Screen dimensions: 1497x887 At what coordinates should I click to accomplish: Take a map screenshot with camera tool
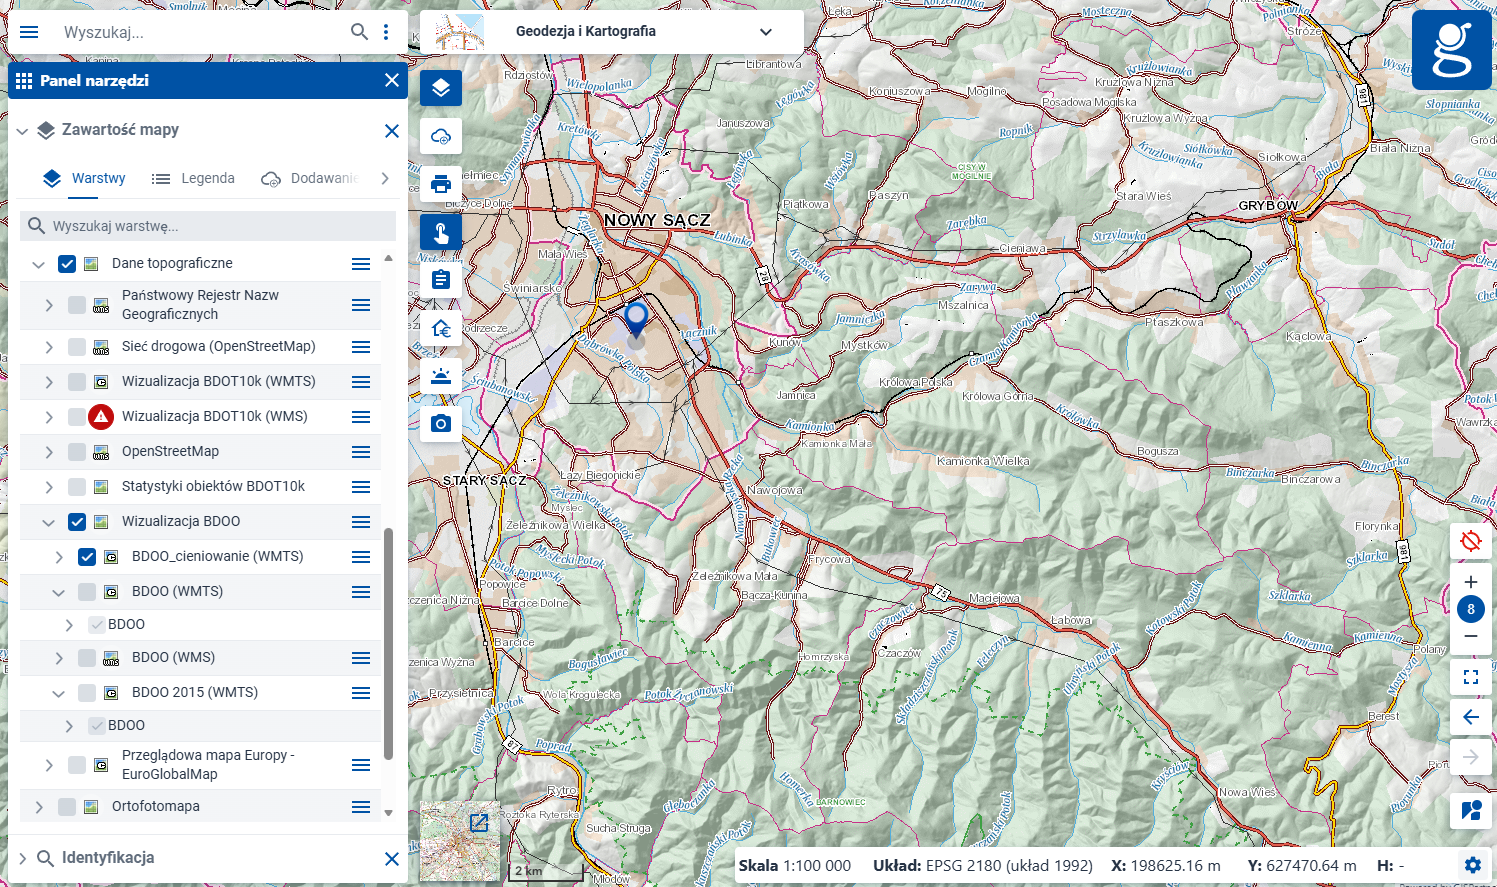pos(441,424)
